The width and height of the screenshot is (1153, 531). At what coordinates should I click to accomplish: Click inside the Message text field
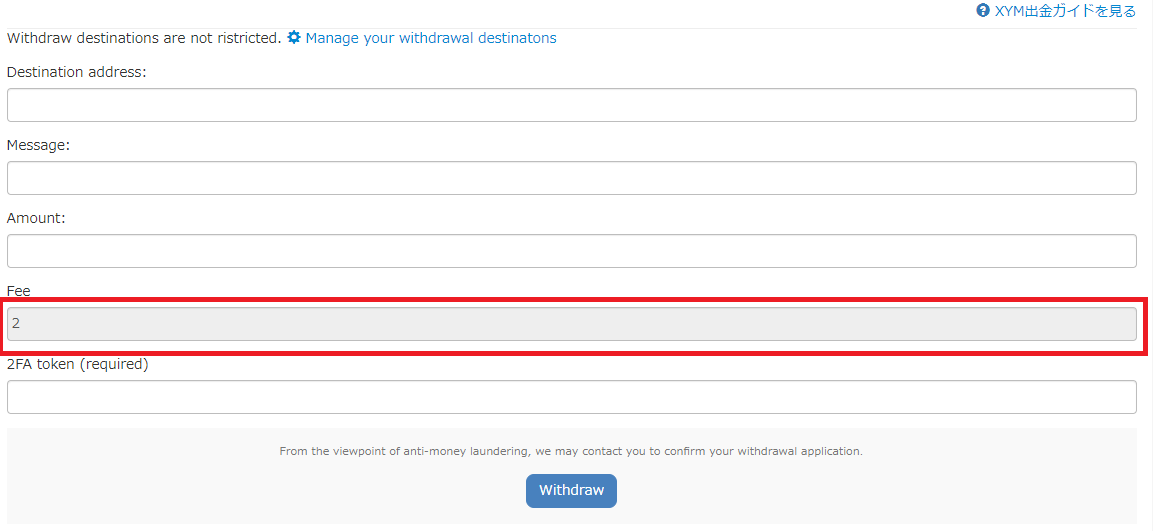point(571,178)
